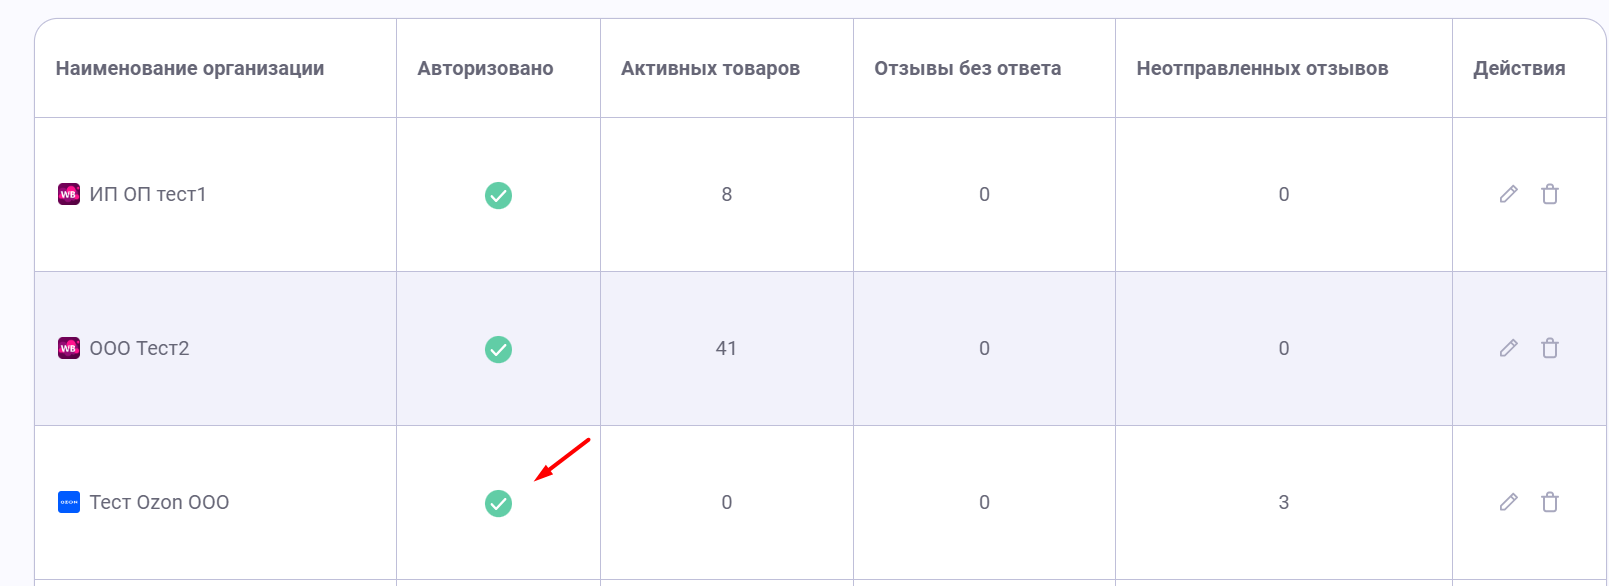Image resolution: width=1609 pixels, height=586 pixels.
Task: Click the Отзывы без ответа header
Action: tap(967, 68)
